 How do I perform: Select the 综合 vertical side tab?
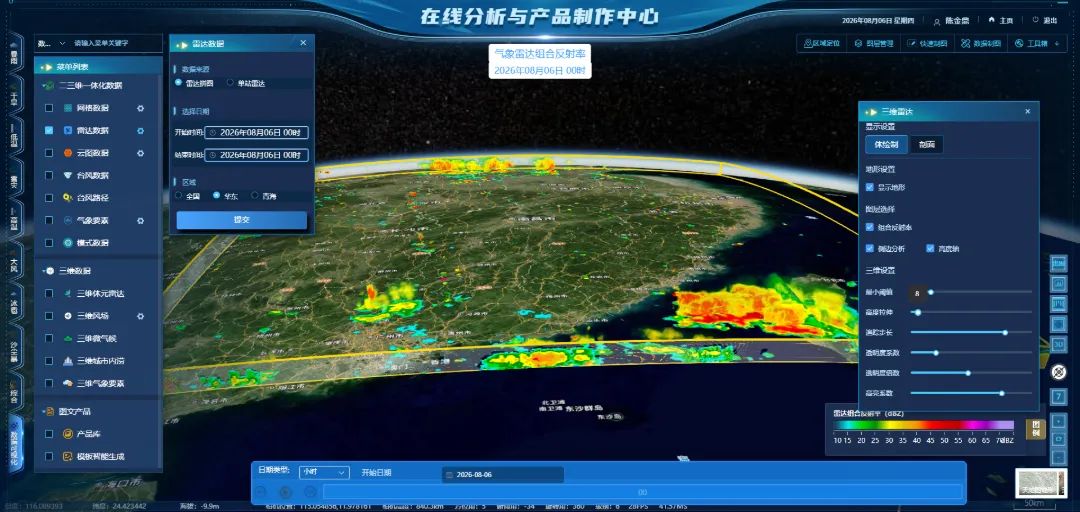(14, 393)
